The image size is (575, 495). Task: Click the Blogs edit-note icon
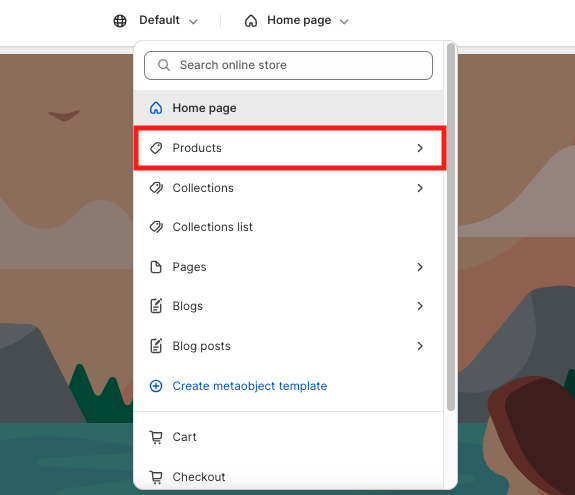click(156, 306)
